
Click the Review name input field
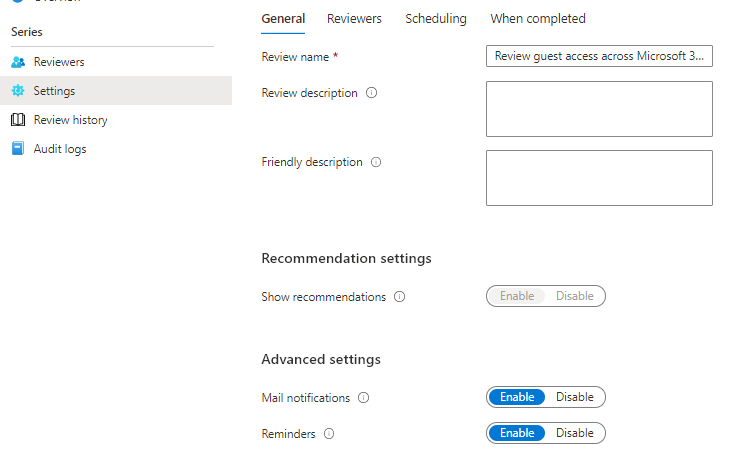[599, 57]
